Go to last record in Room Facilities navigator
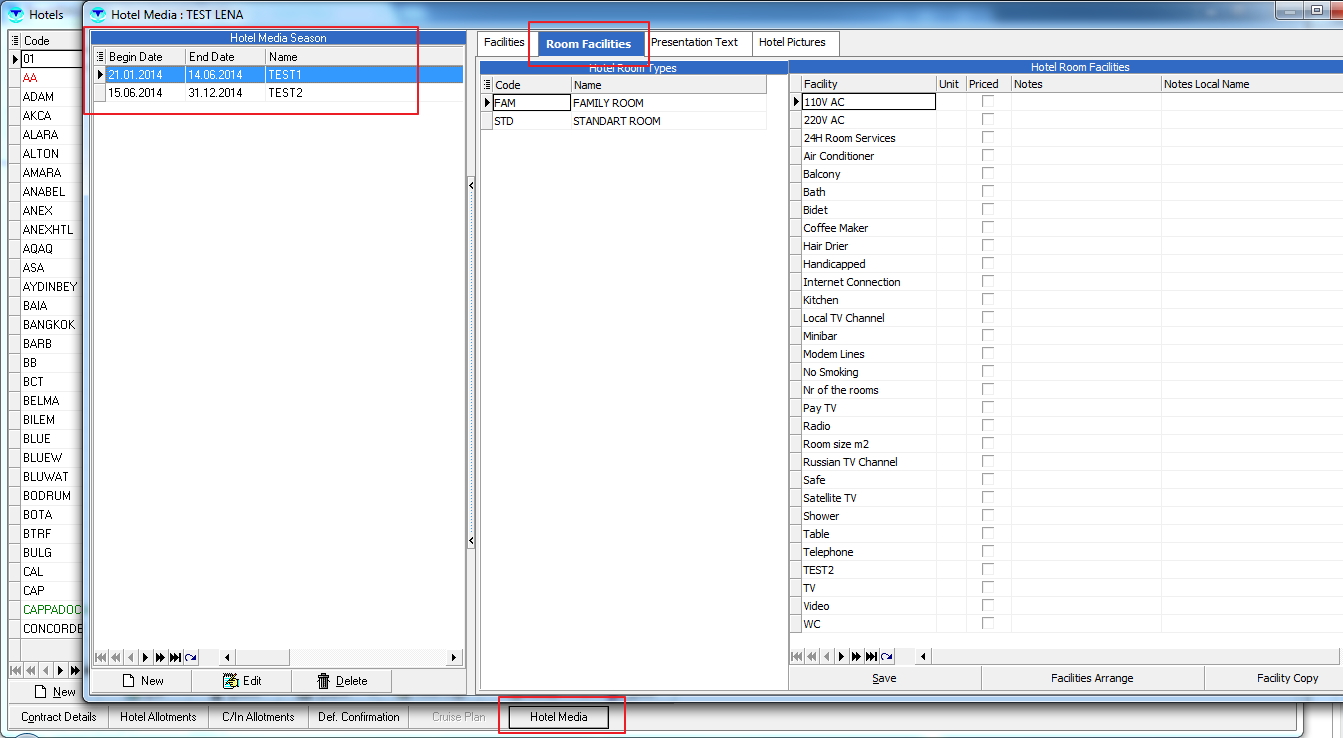Image resolution: width=1343 pixels, height=738 pixels. point(872,656)
